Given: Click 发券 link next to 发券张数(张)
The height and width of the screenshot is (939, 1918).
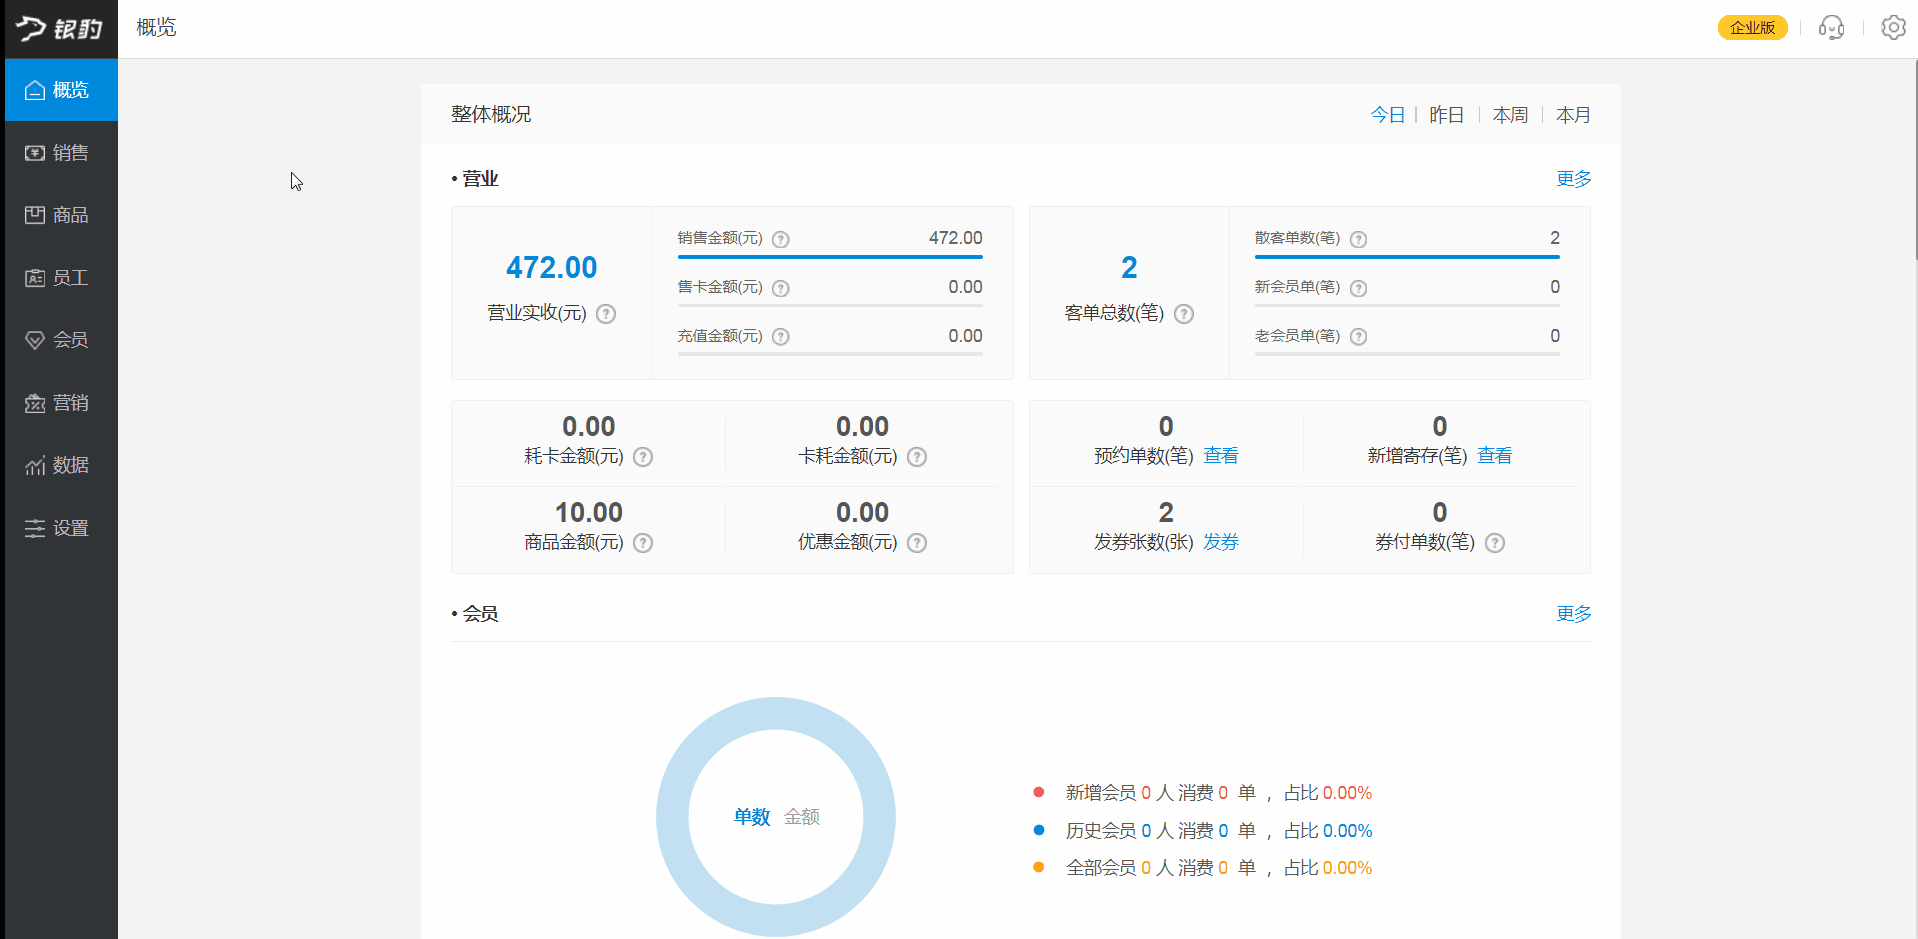Looking at the screenshot, I should pos(1220,542).
